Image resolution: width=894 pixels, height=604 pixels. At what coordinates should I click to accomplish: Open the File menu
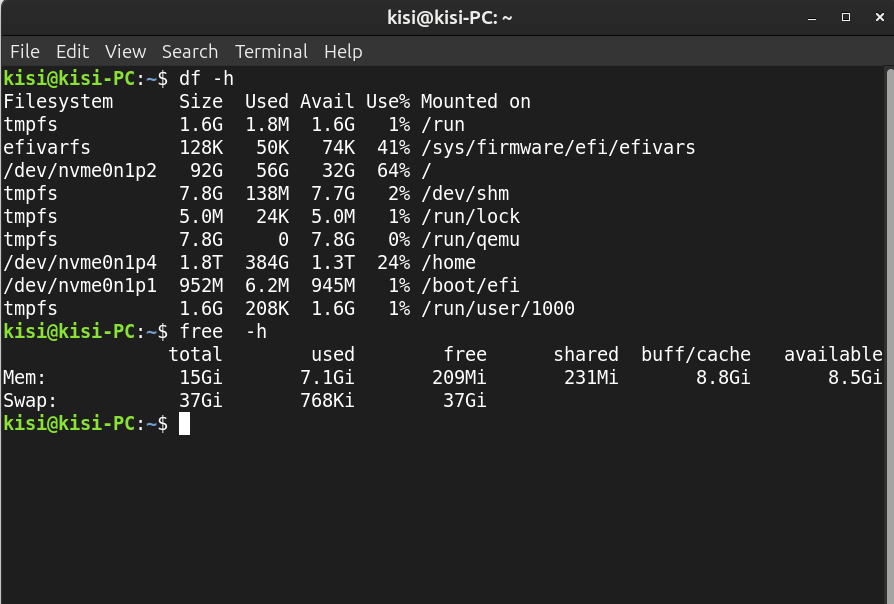point(25,52)
